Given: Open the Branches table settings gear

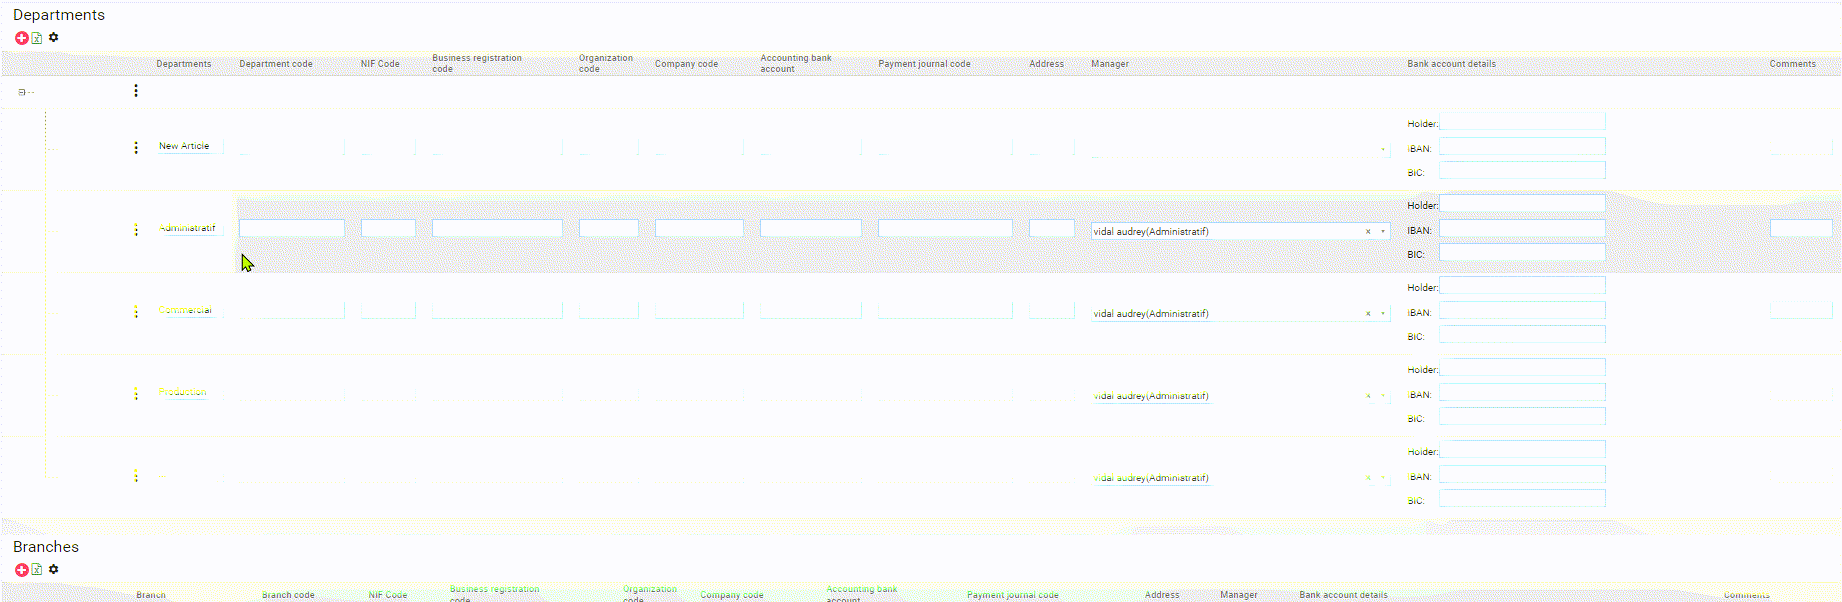Looking at the screenshot, I should [54, 569].
